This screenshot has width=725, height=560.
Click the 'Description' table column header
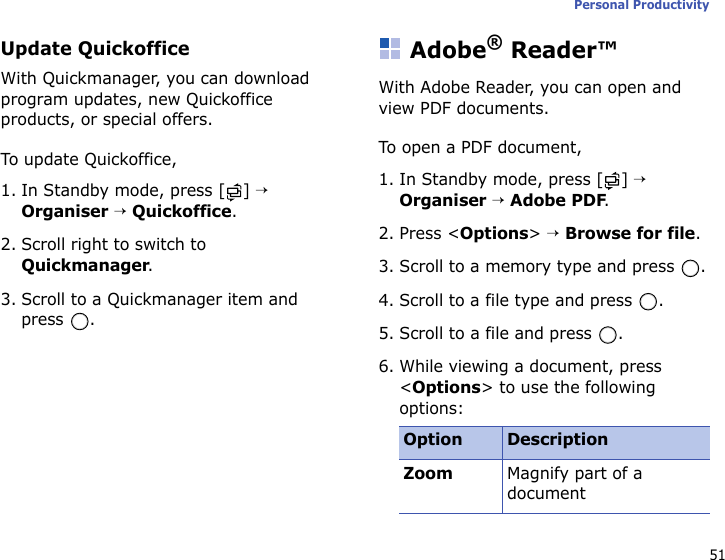[x=557, y=440]
